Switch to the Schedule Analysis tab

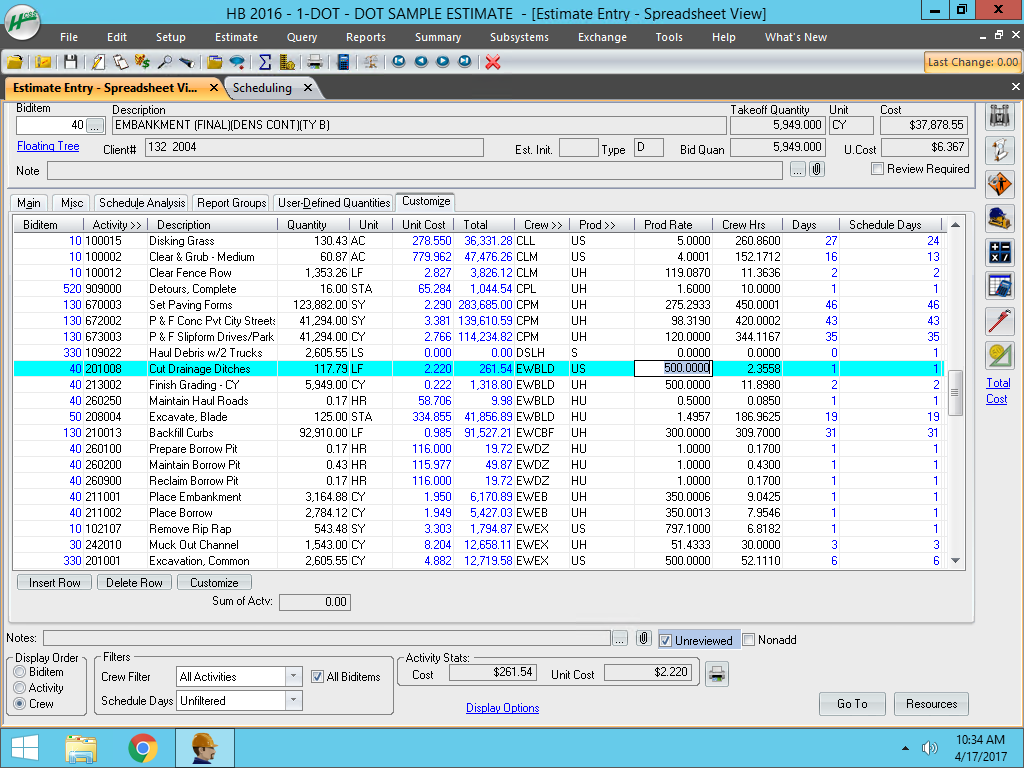click(x=142, y=203)
